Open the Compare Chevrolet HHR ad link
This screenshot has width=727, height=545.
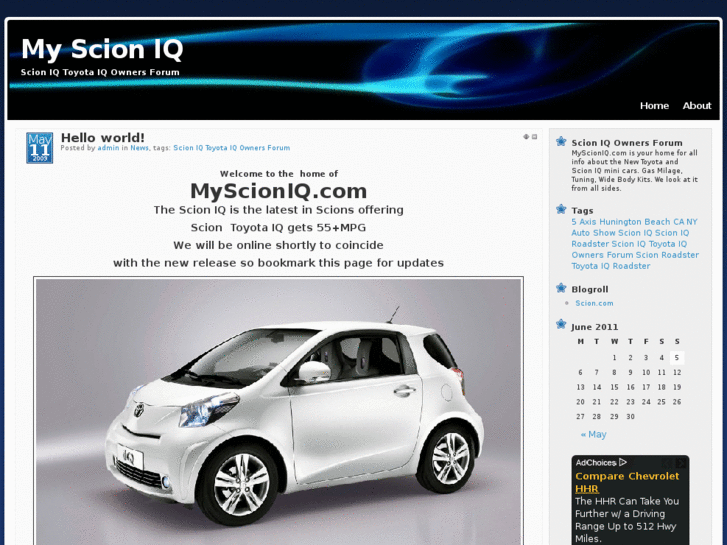tap(627, 482)
